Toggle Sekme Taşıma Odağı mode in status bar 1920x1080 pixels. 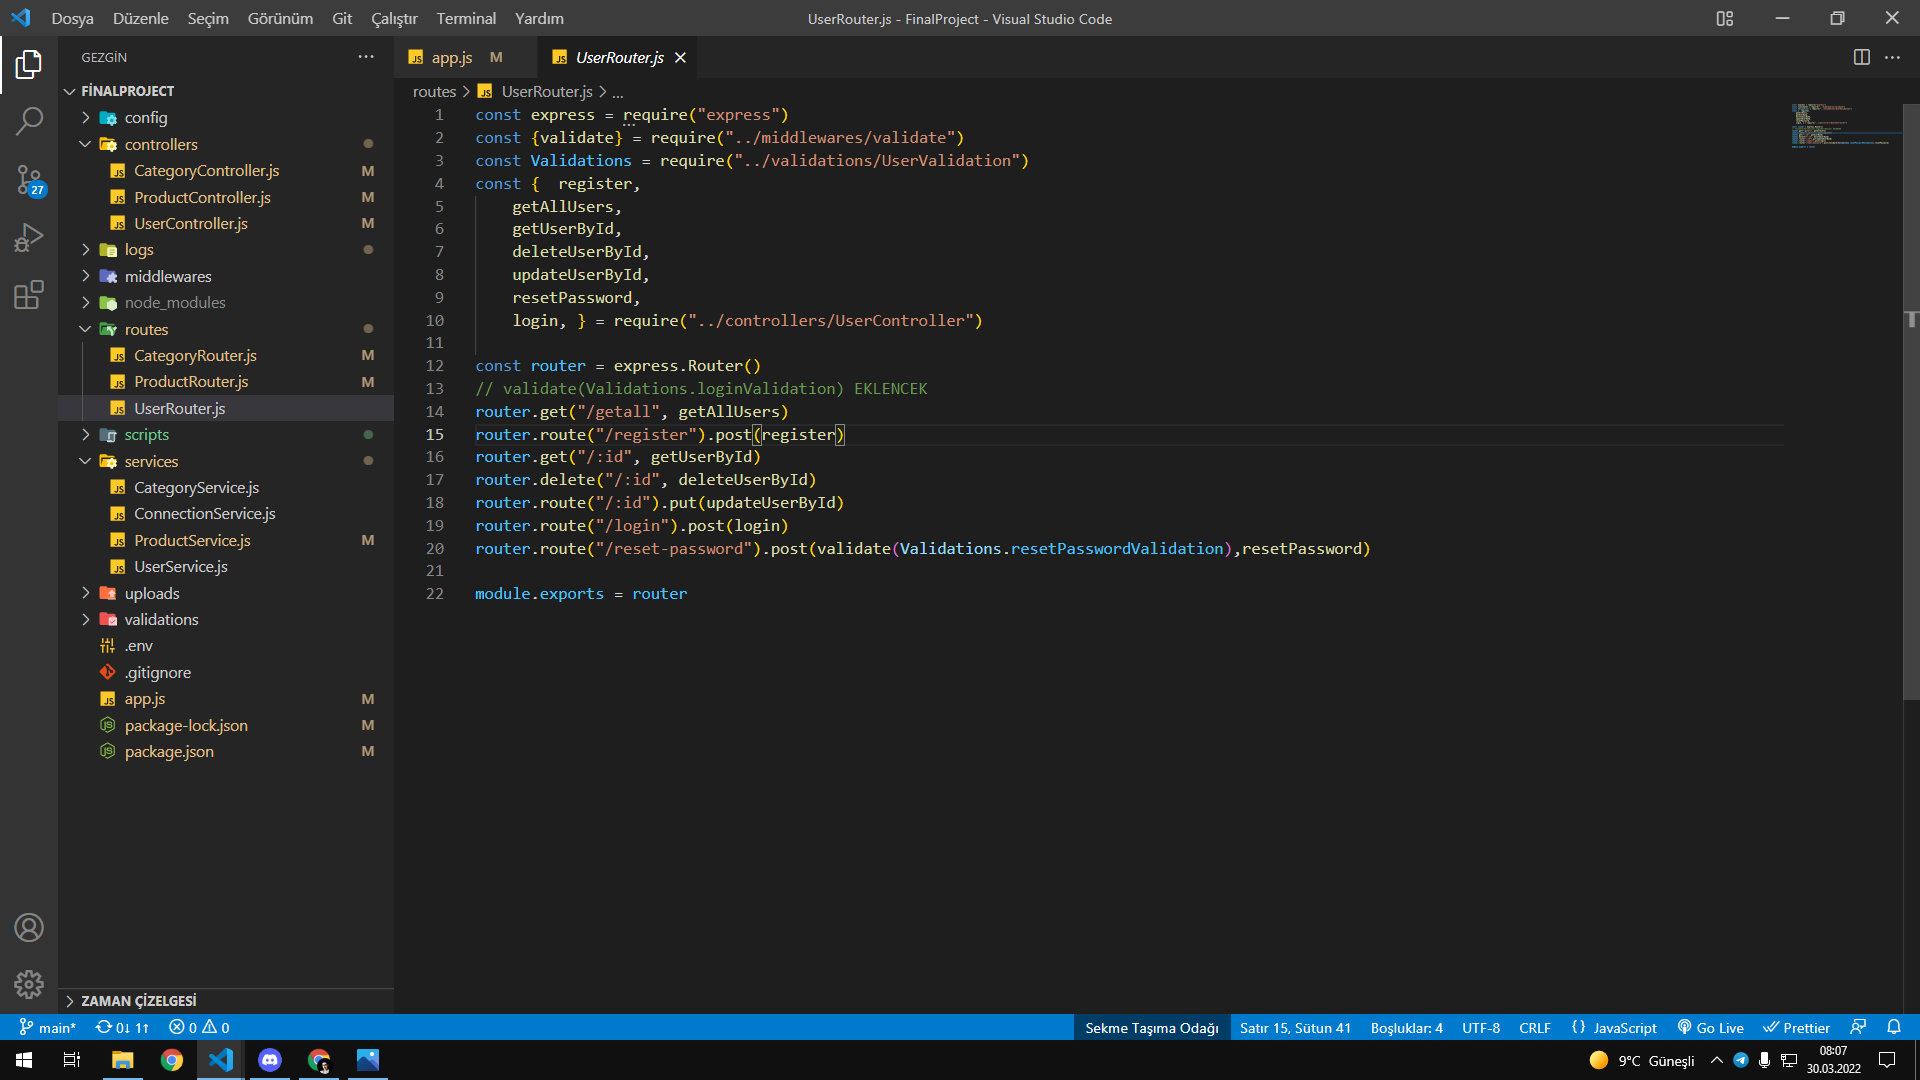pyautogui.click(x=1151, y=1028)
